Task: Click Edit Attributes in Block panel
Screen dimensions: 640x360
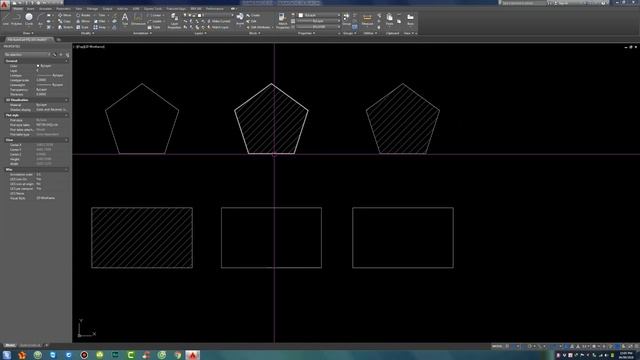Action: pos(258,27)
